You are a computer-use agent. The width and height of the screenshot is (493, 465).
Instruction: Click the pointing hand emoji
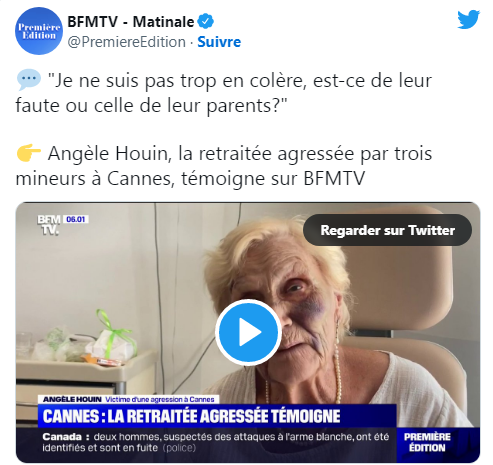click(29, 153)
